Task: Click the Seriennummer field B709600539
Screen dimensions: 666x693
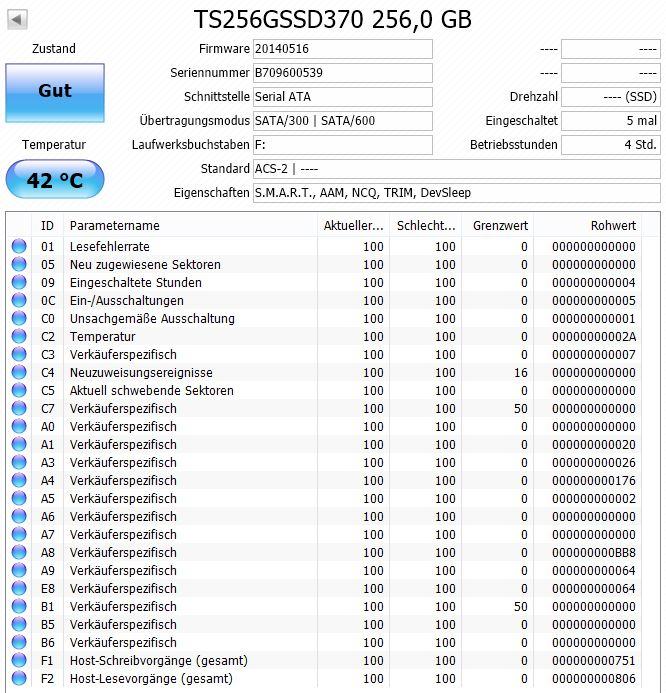Action: pos(343,73)
